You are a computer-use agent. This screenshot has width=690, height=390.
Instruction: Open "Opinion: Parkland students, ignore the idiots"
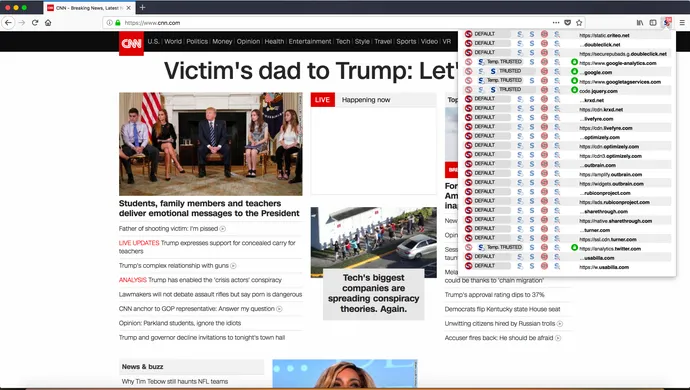point(180,323)
